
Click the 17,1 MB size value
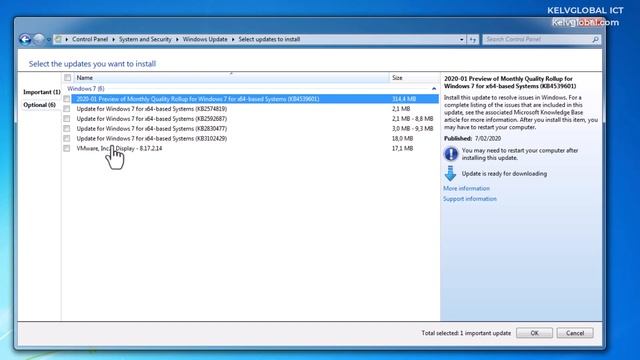click(x=402, y=148)
